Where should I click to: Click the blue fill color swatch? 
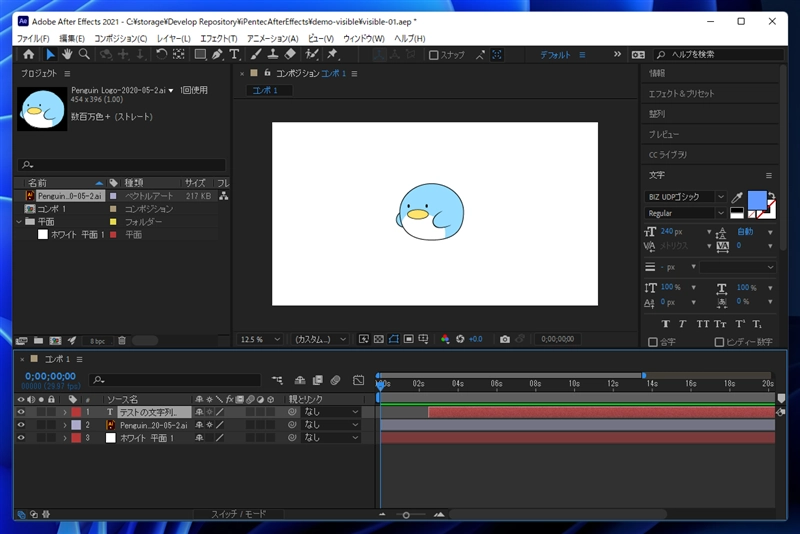(757, 200)
